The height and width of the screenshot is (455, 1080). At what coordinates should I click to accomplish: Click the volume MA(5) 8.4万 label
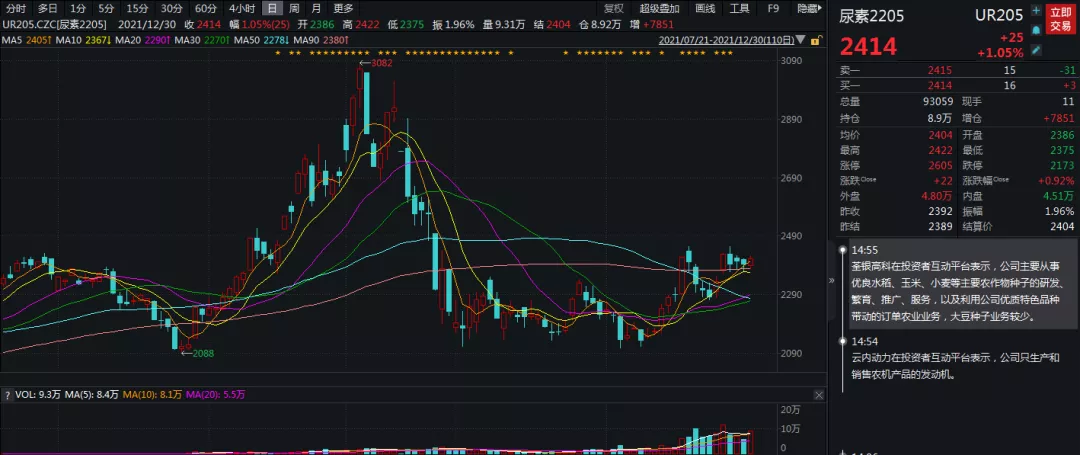pos(92,395)
